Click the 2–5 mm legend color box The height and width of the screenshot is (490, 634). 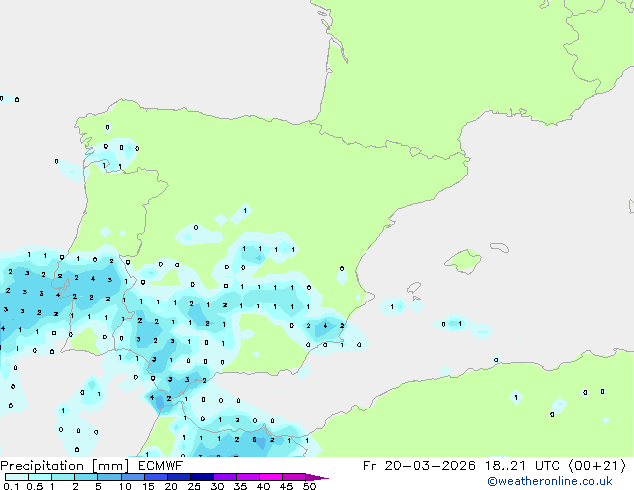click(86, 477)
